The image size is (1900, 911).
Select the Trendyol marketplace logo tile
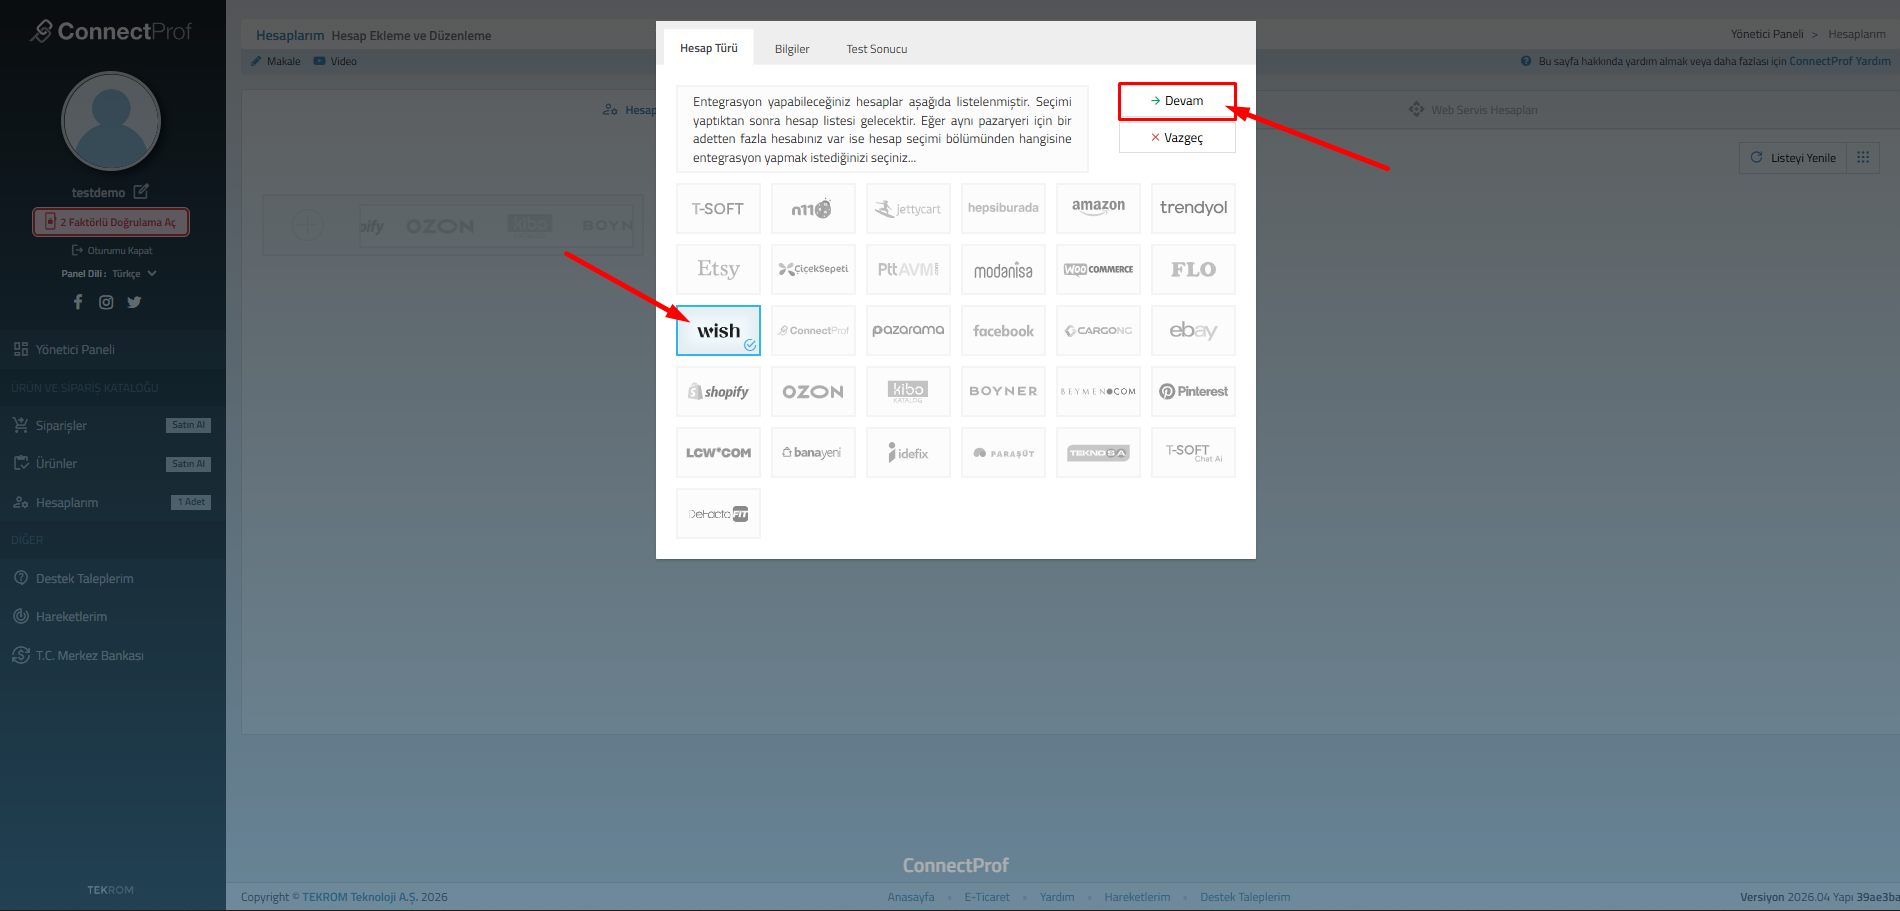point(1193,208)
